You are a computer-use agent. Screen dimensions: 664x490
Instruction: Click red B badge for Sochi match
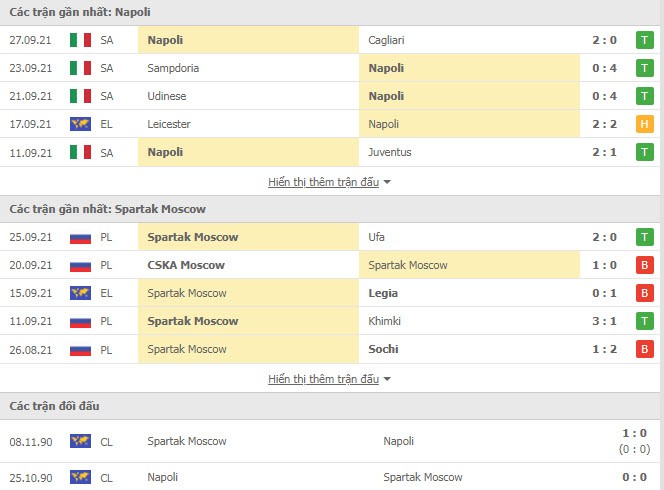(645, 349)
